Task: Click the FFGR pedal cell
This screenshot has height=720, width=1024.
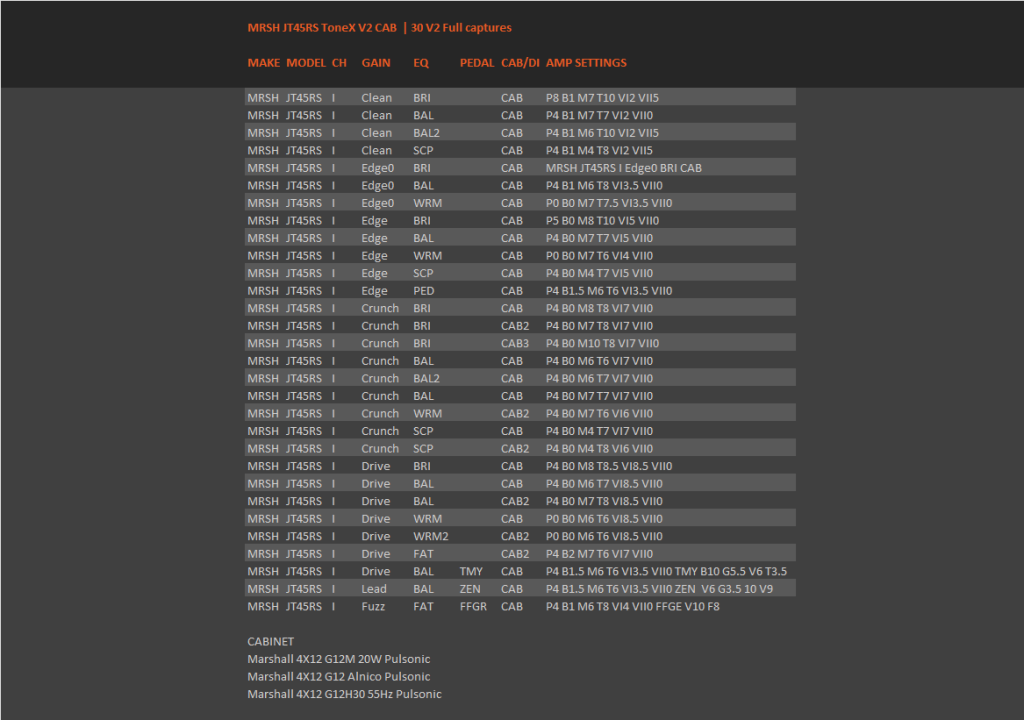Action: tap(473, 607)
